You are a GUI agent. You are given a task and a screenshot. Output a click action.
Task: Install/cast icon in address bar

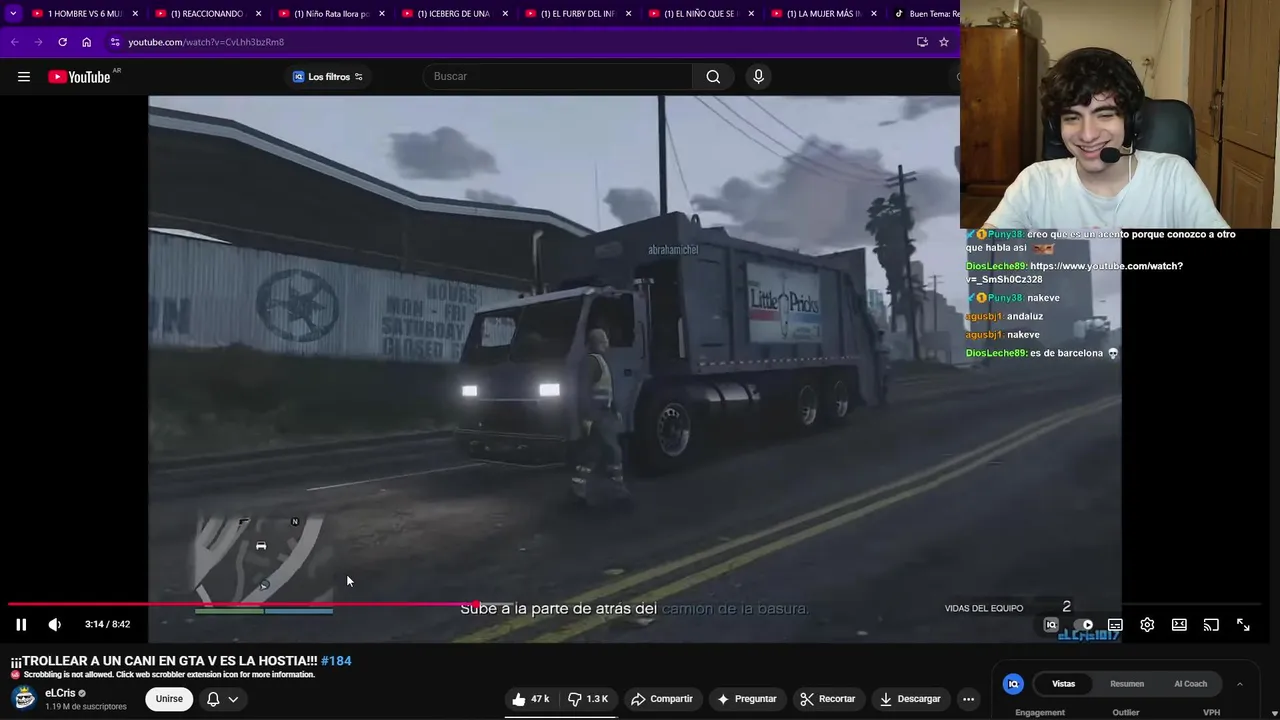tap(922, 42)
